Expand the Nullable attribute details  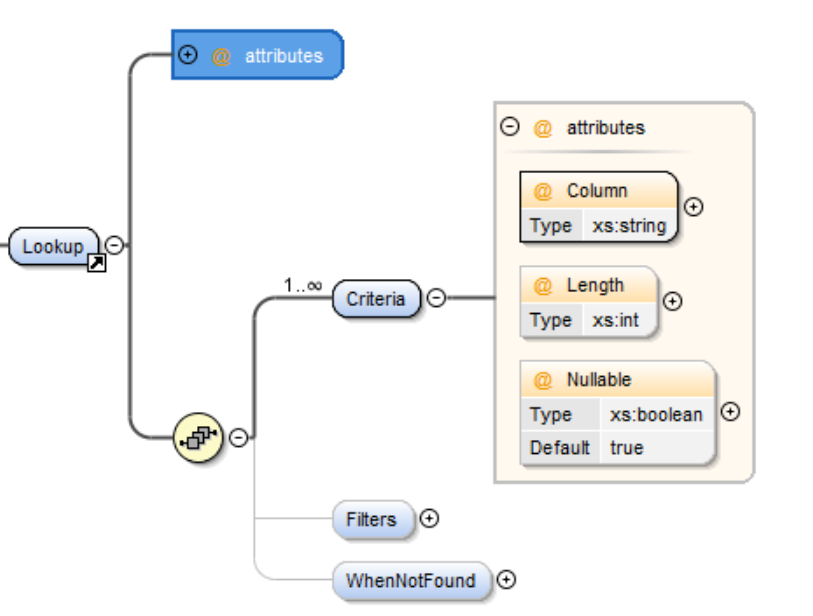[731, 412]
